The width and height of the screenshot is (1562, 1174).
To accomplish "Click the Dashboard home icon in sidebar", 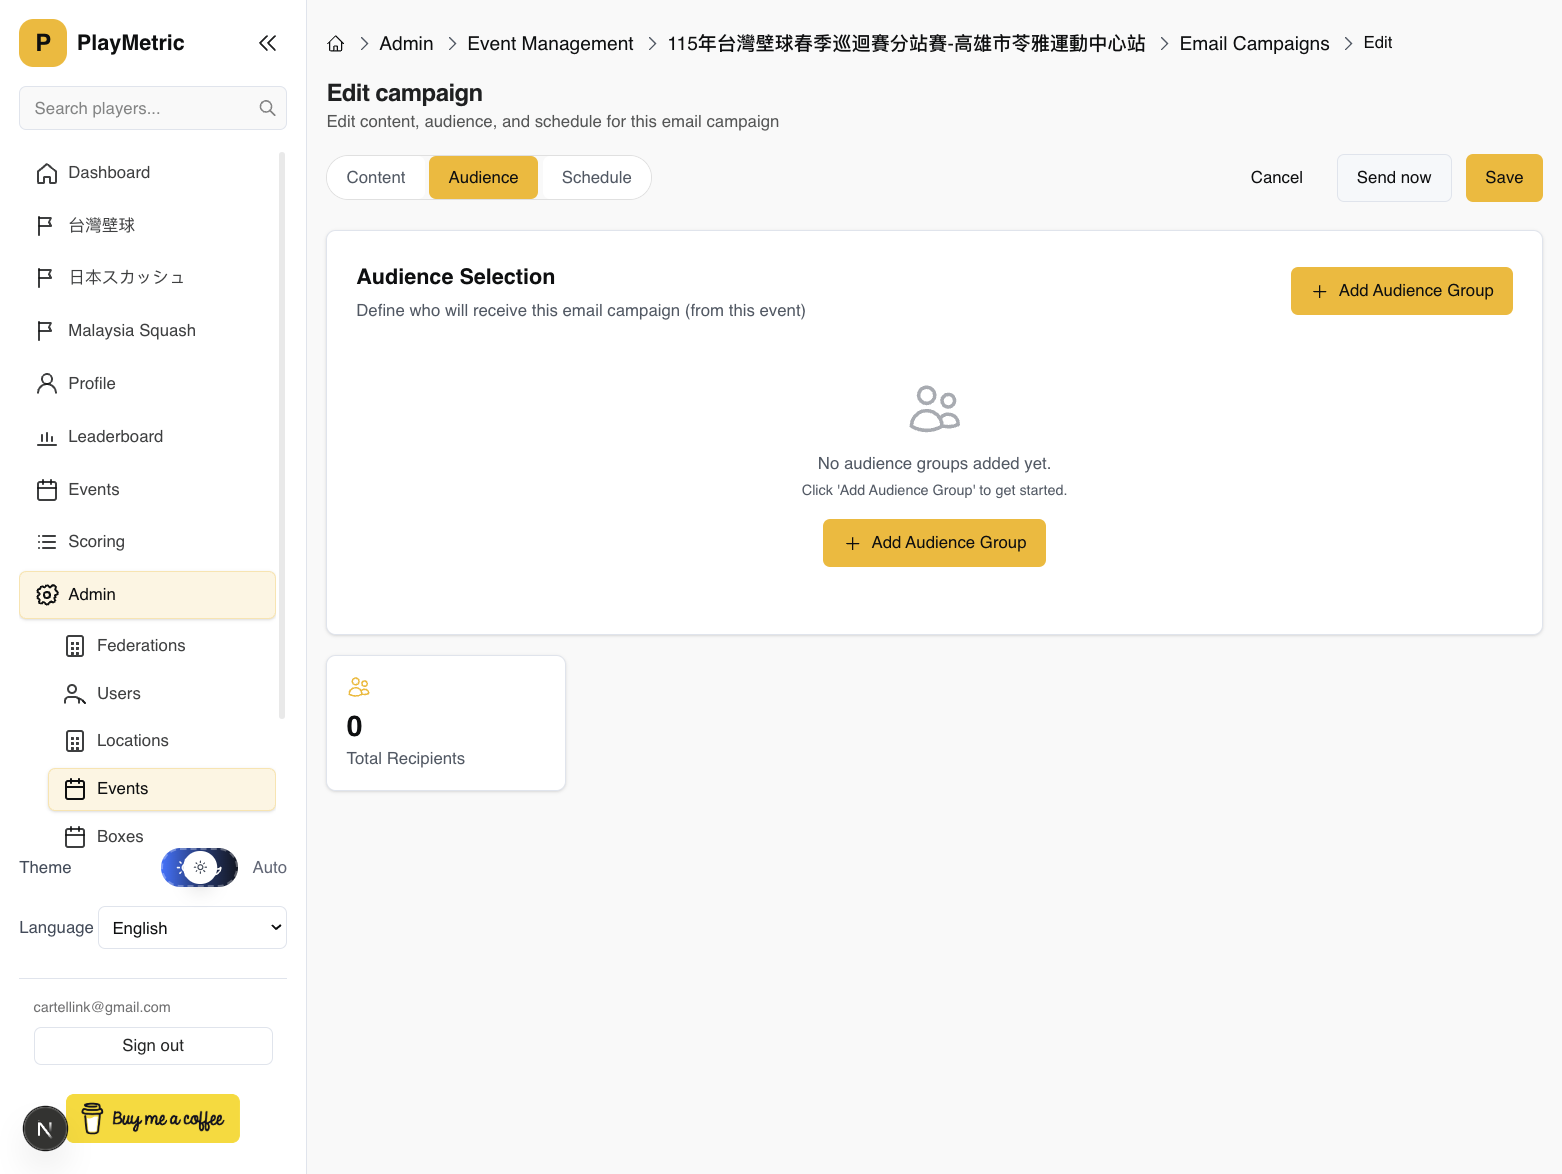I will click(47, 173).
